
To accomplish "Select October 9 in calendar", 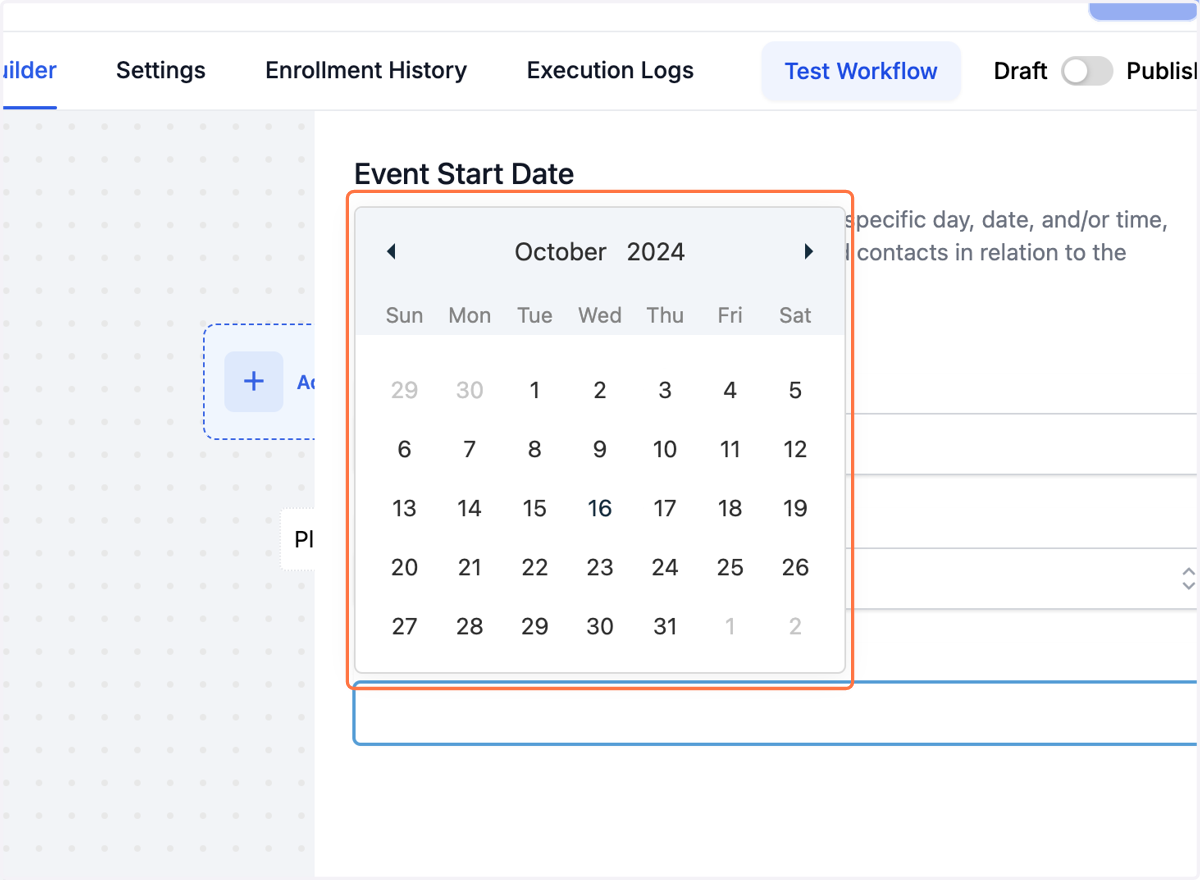I will click(600, 449).
